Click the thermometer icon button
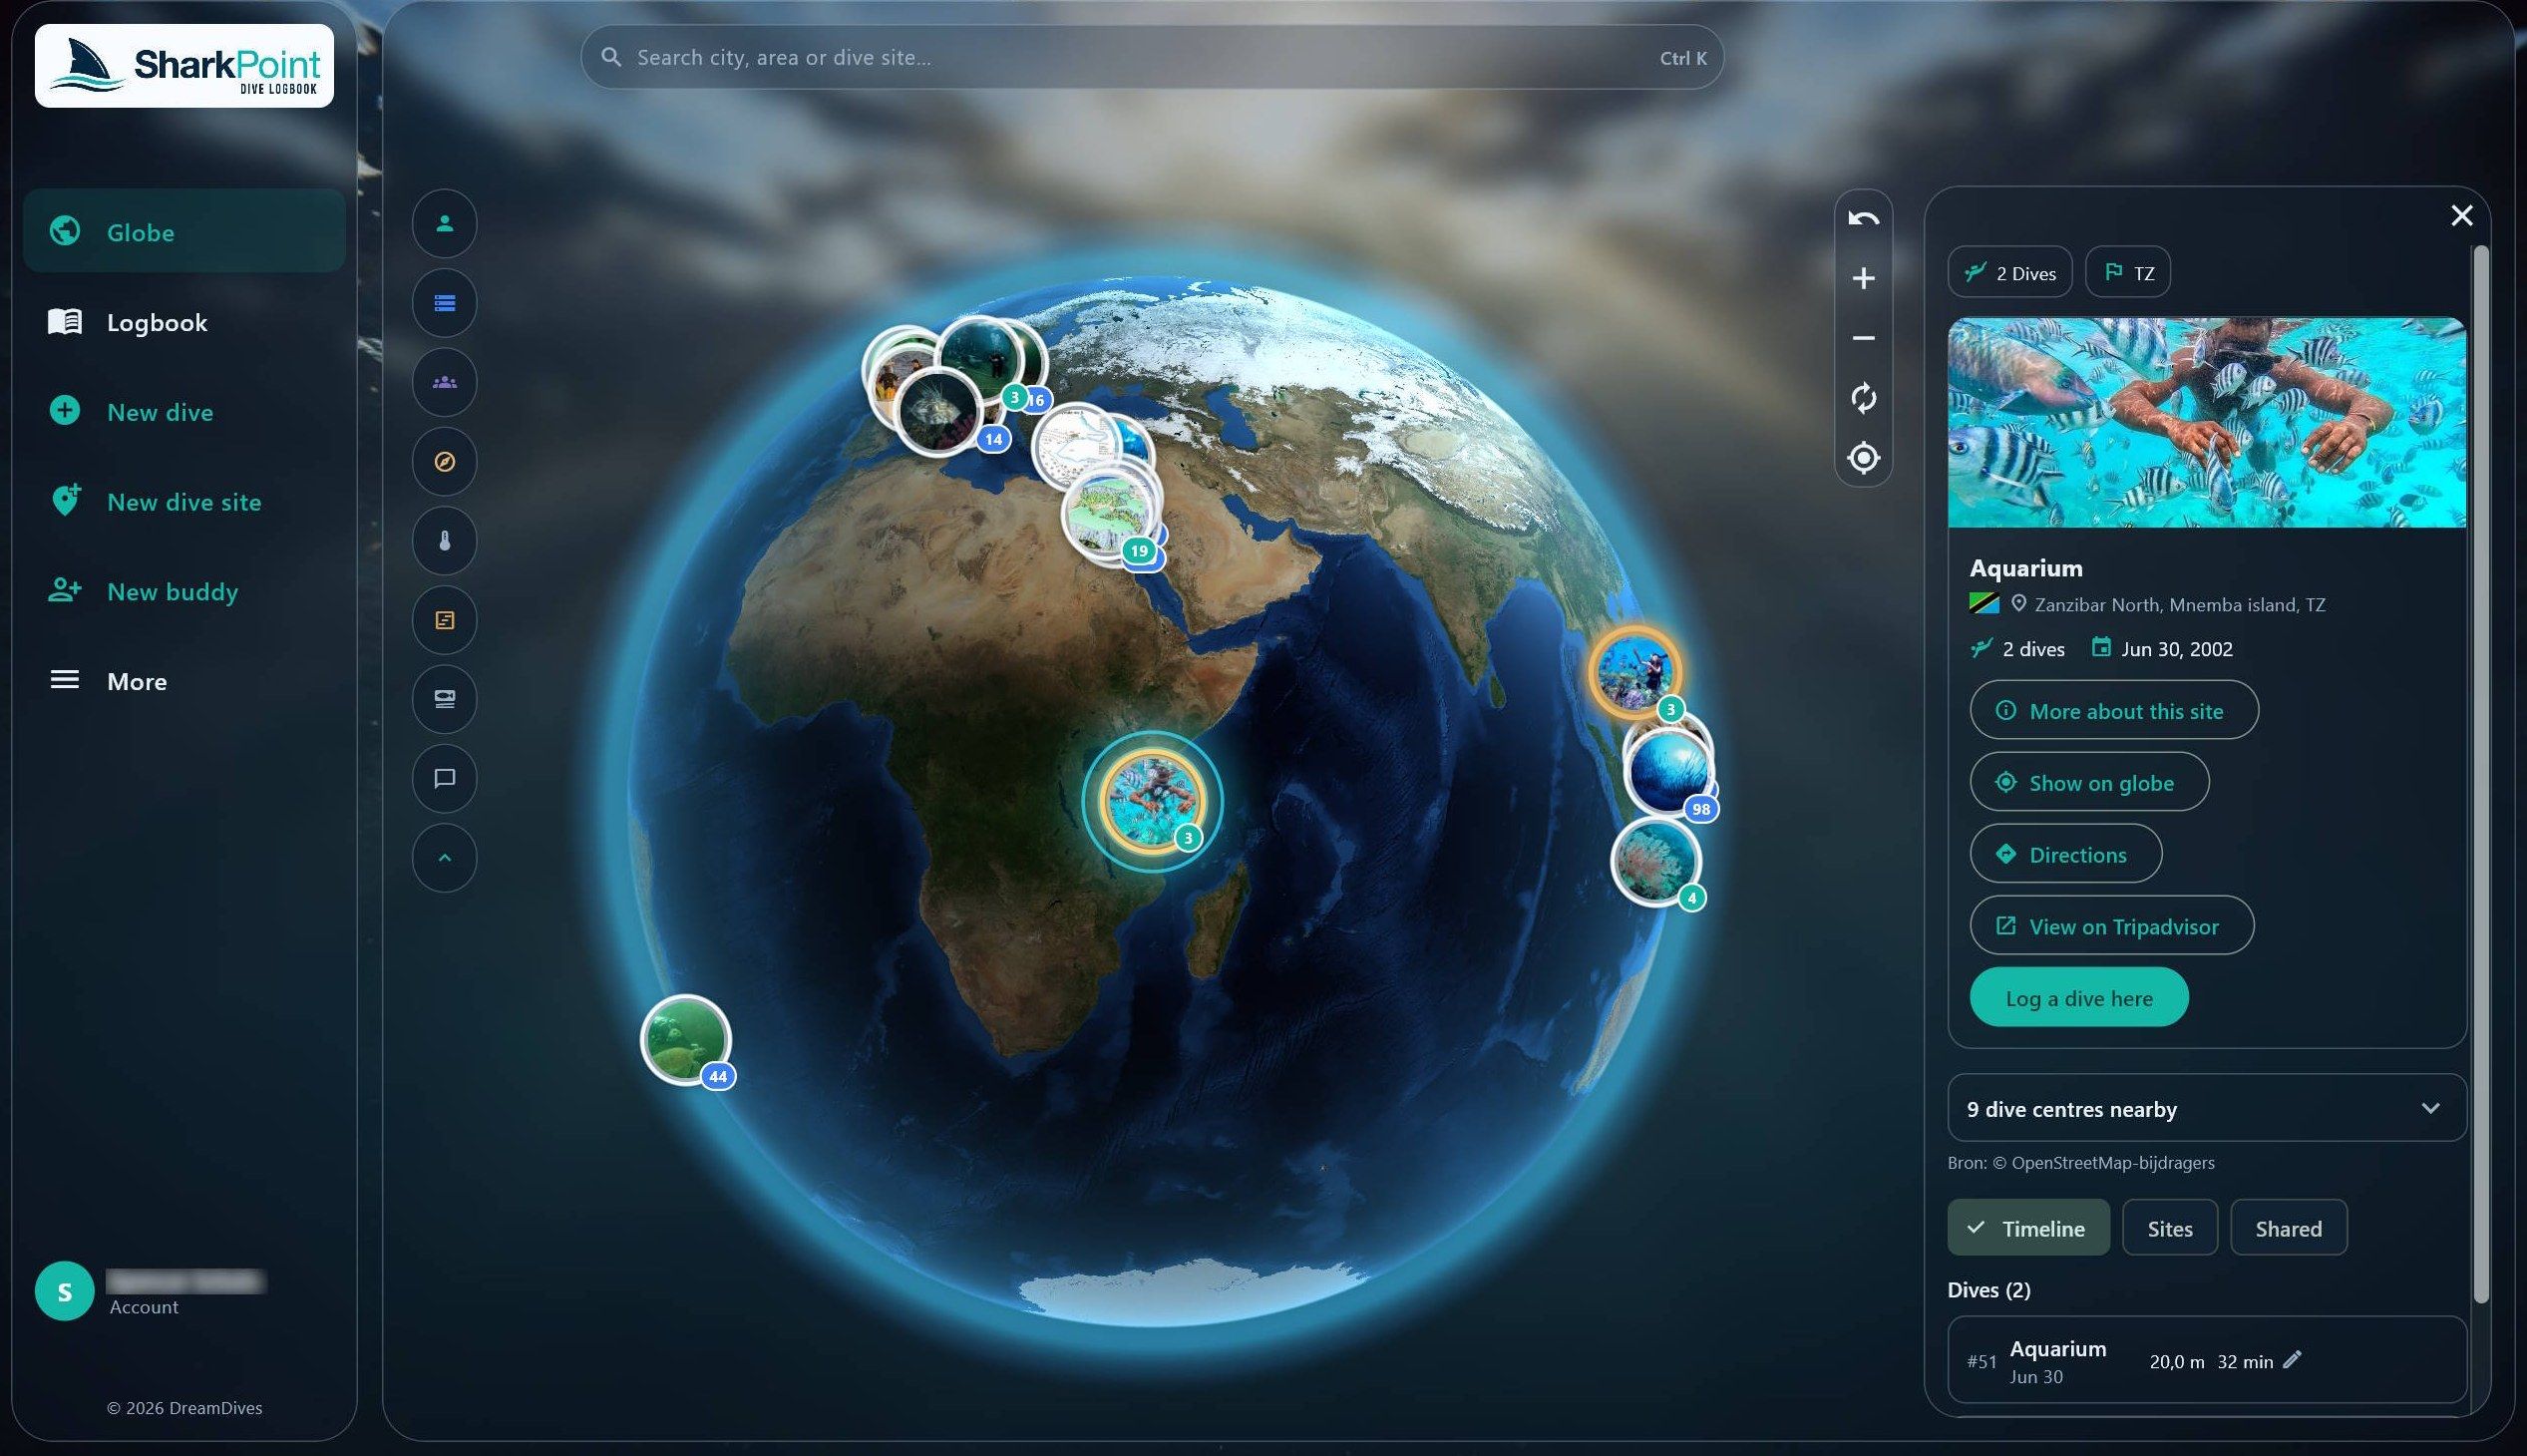The image size is (2527, 1456). 444,541
